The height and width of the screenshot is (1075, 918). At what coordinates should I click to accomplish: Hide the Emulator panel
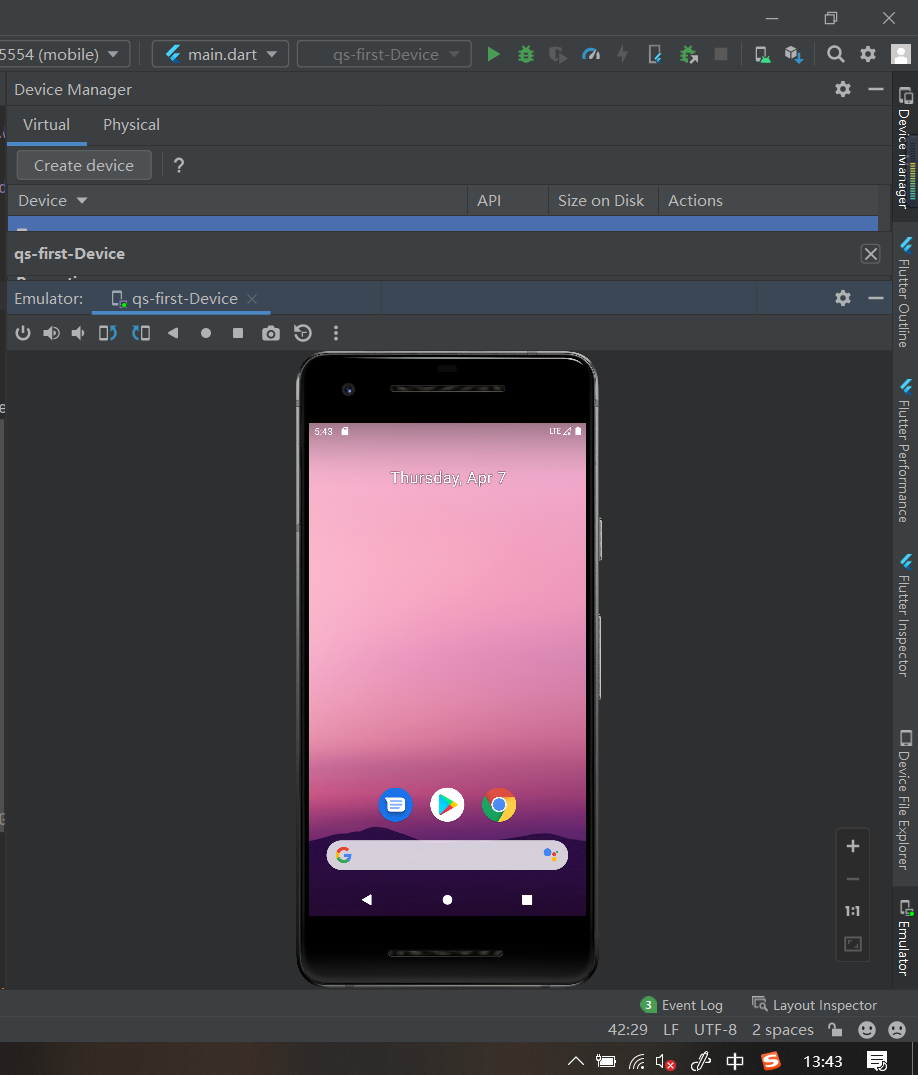point(875,298)
